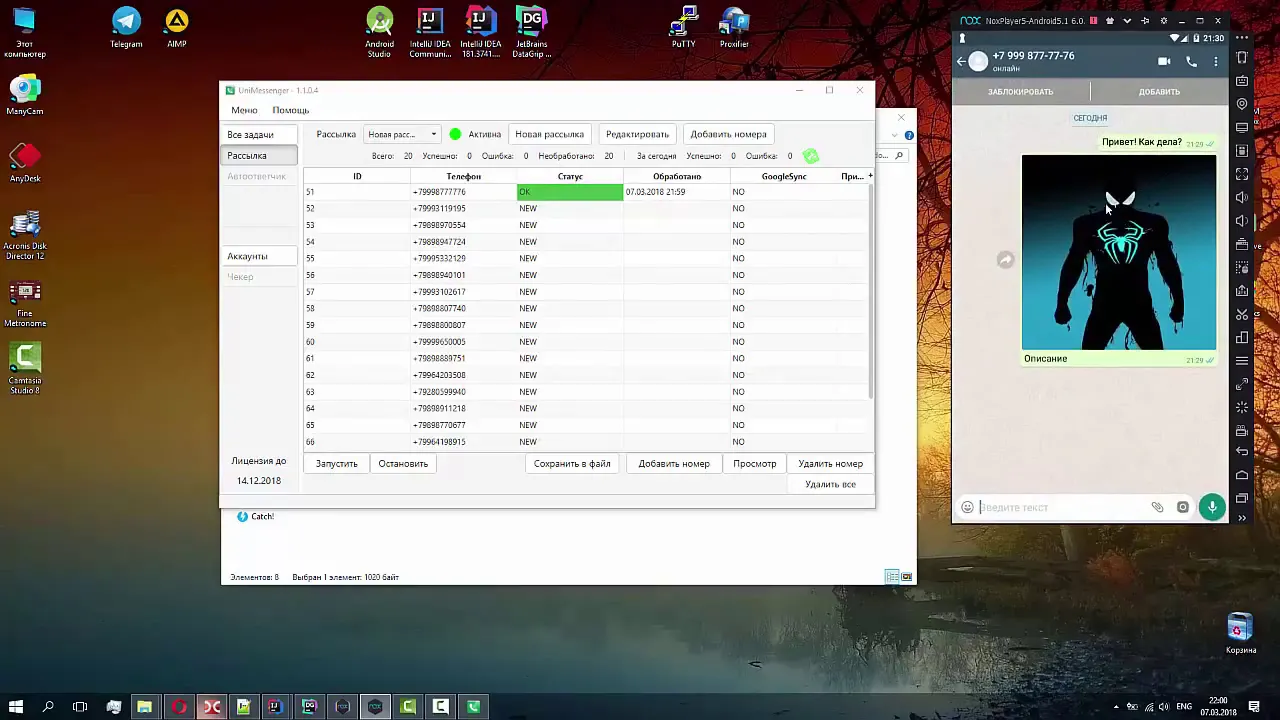This screenshot has width=1280, height=720.
Task: Click the Запустить button
Action: coord(337,464)
